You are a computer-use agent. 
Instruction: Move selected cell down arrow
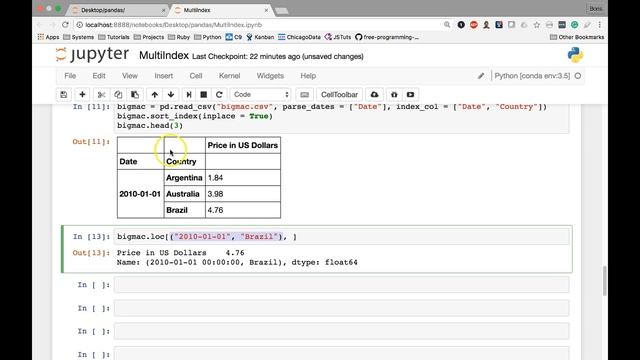[171, 95]
